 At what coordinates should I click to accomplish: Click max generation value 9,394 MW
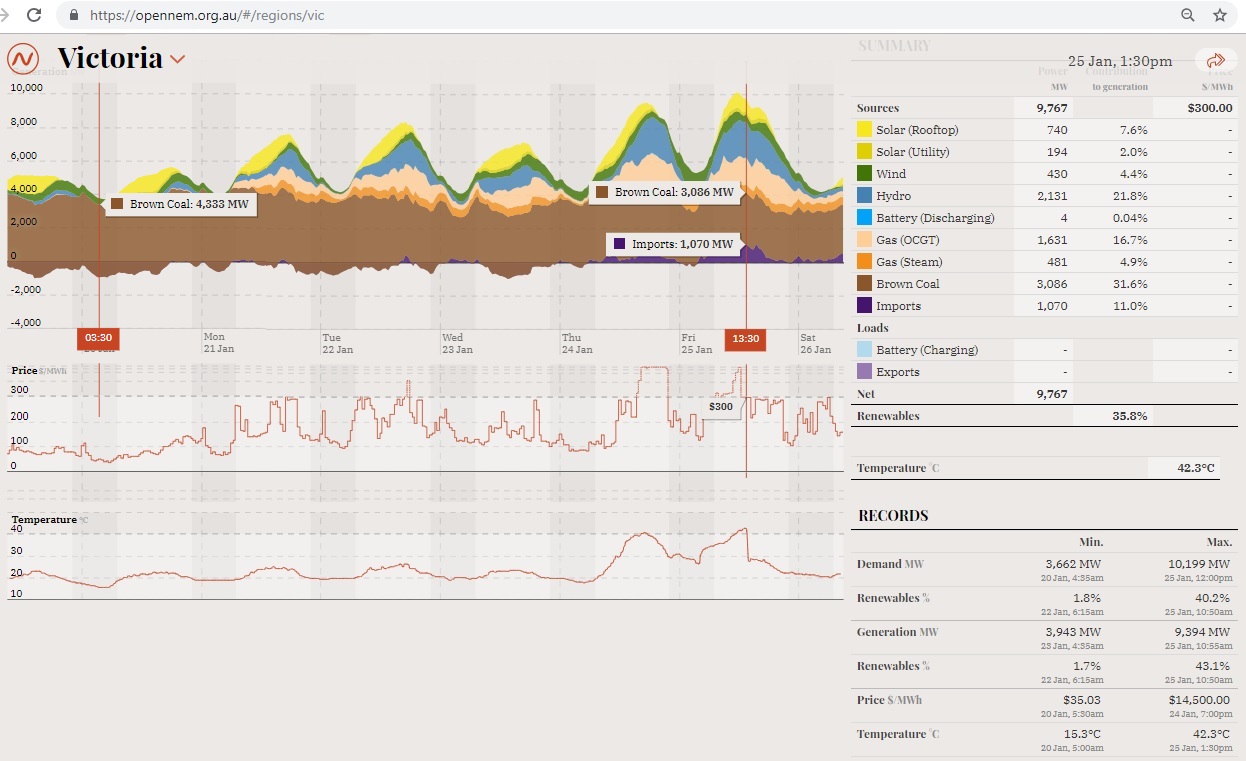pyautogui.click(x=1201, y=632)
